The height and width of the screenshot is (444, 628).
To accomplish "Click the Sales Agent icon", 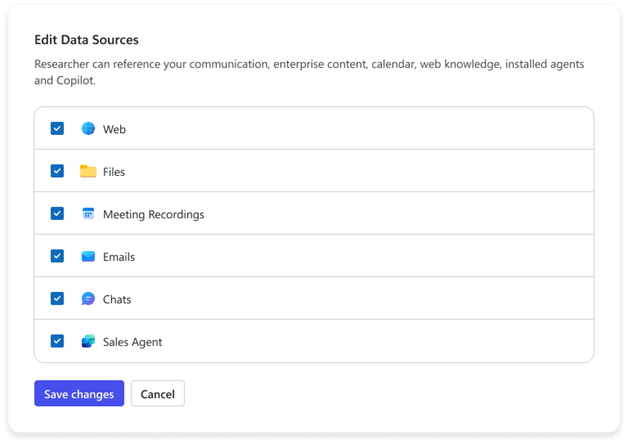I will pos(88,342).
